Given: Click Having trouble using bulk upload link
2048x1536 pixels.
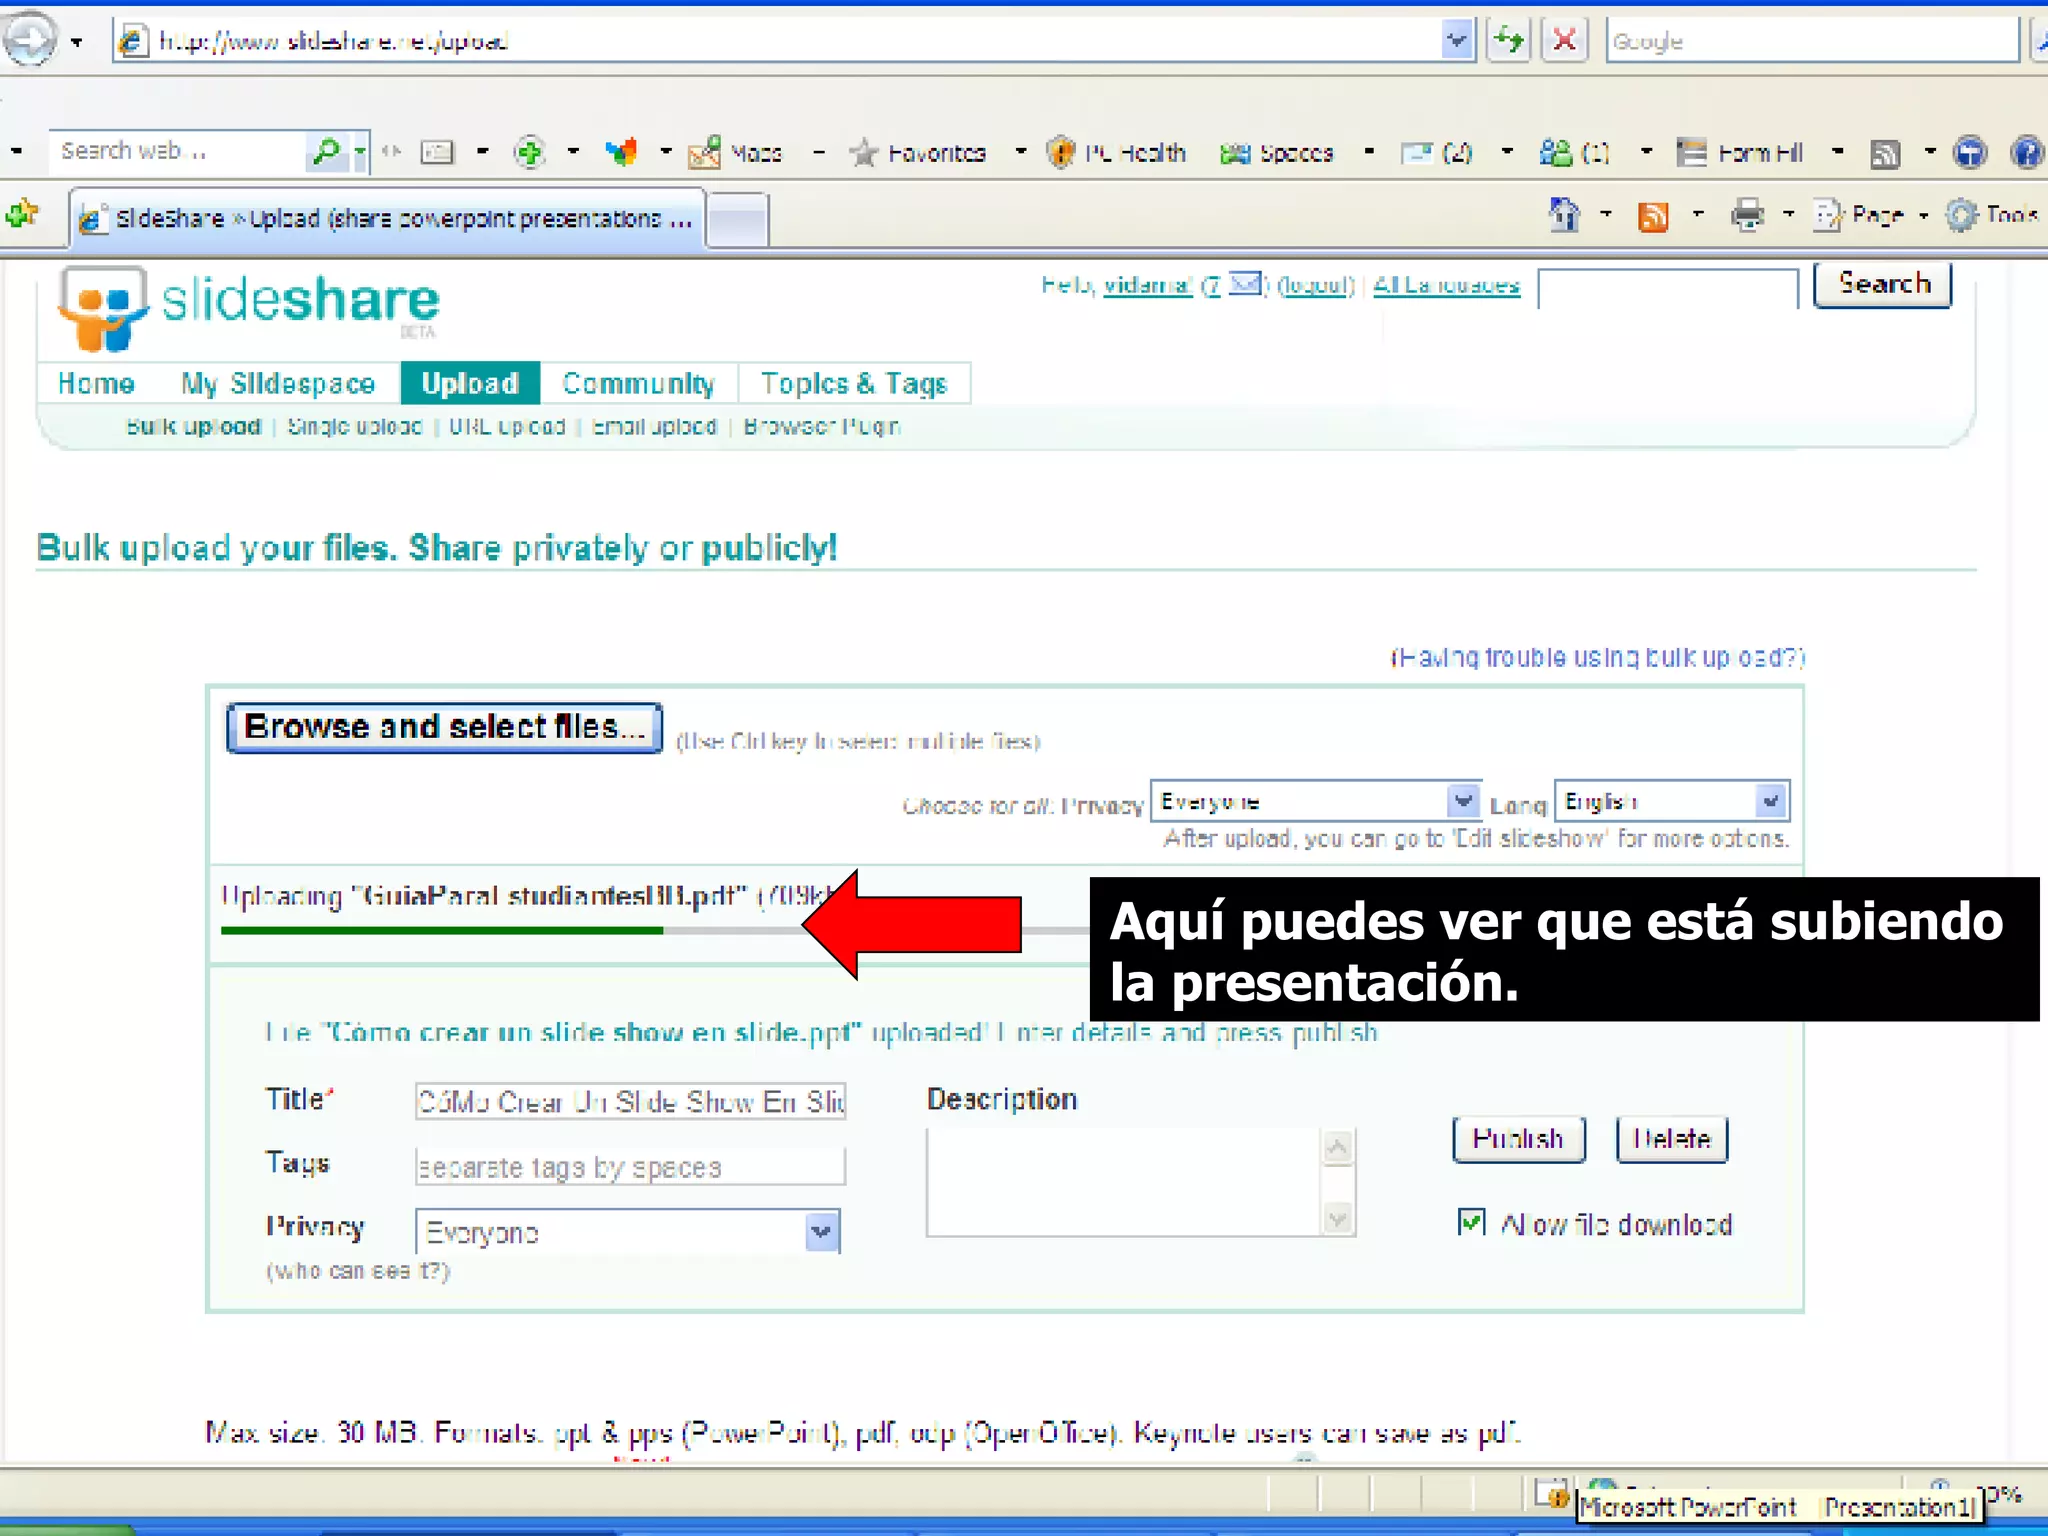Looking at the screenshot, I should click(1598, 657).
